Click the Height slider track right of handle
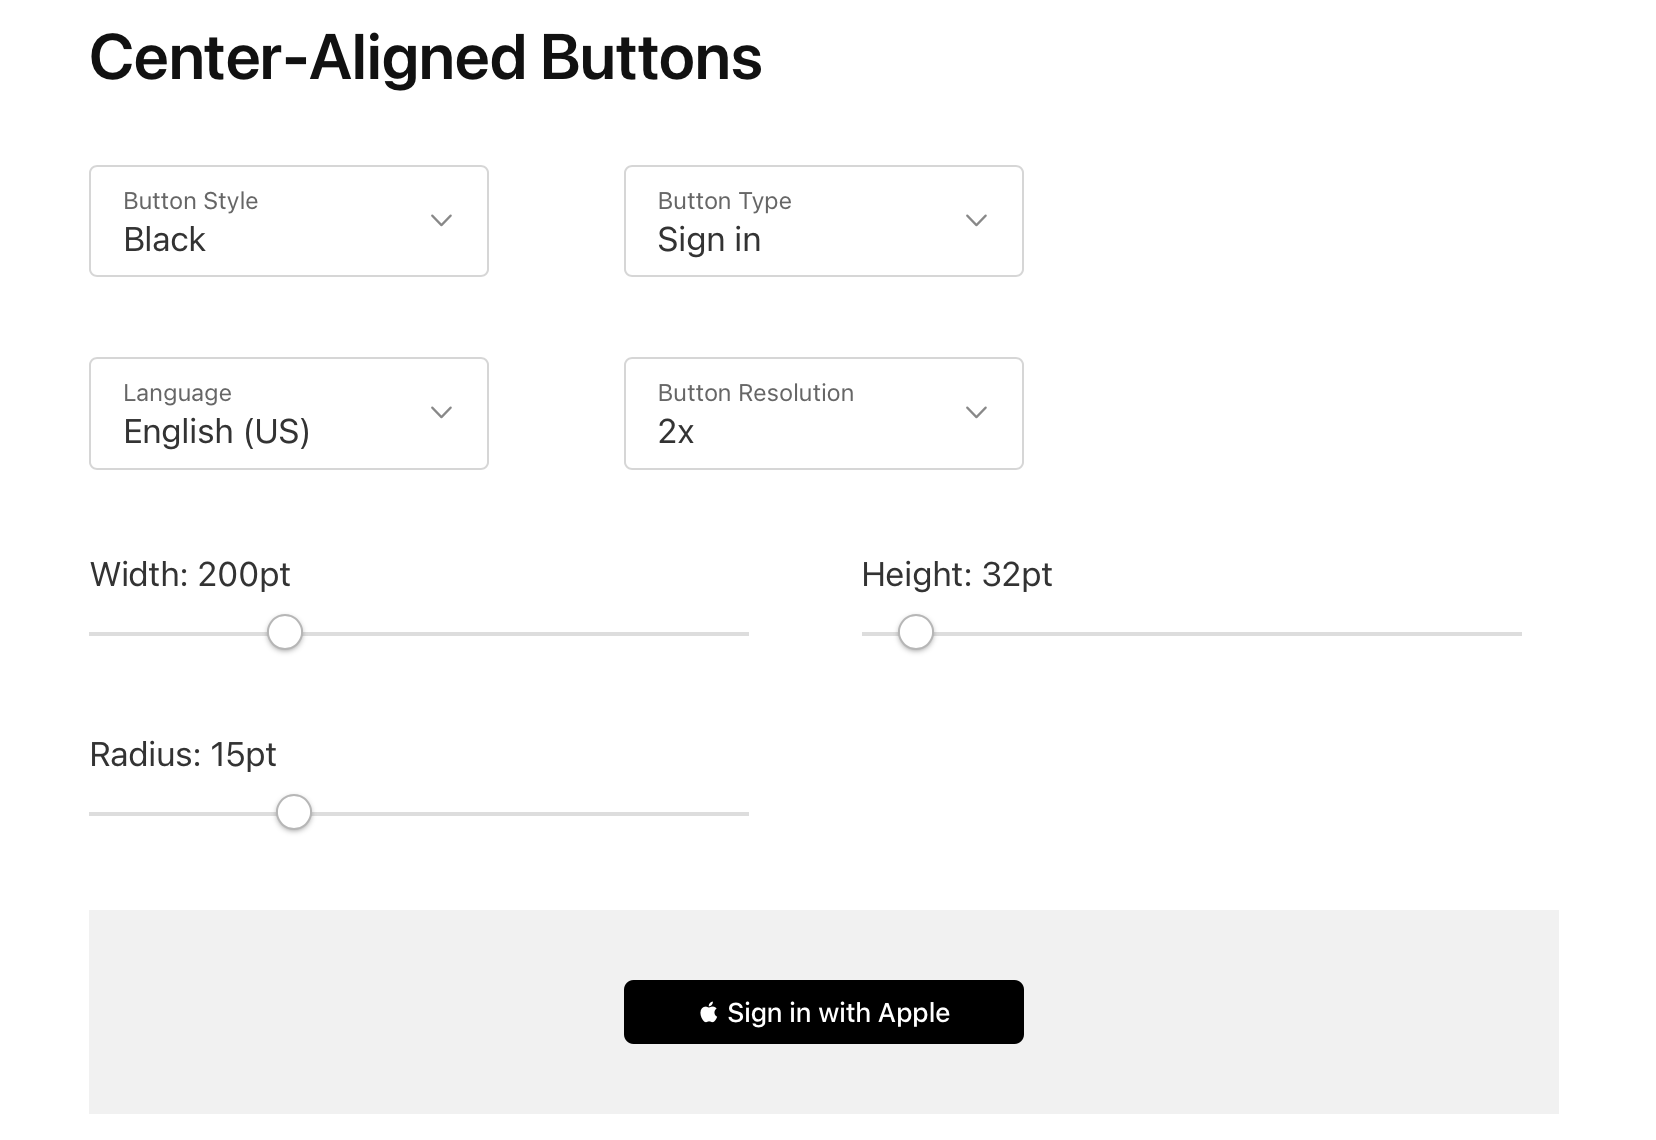The image size is (1656, 1140). tap(1228, 633)
